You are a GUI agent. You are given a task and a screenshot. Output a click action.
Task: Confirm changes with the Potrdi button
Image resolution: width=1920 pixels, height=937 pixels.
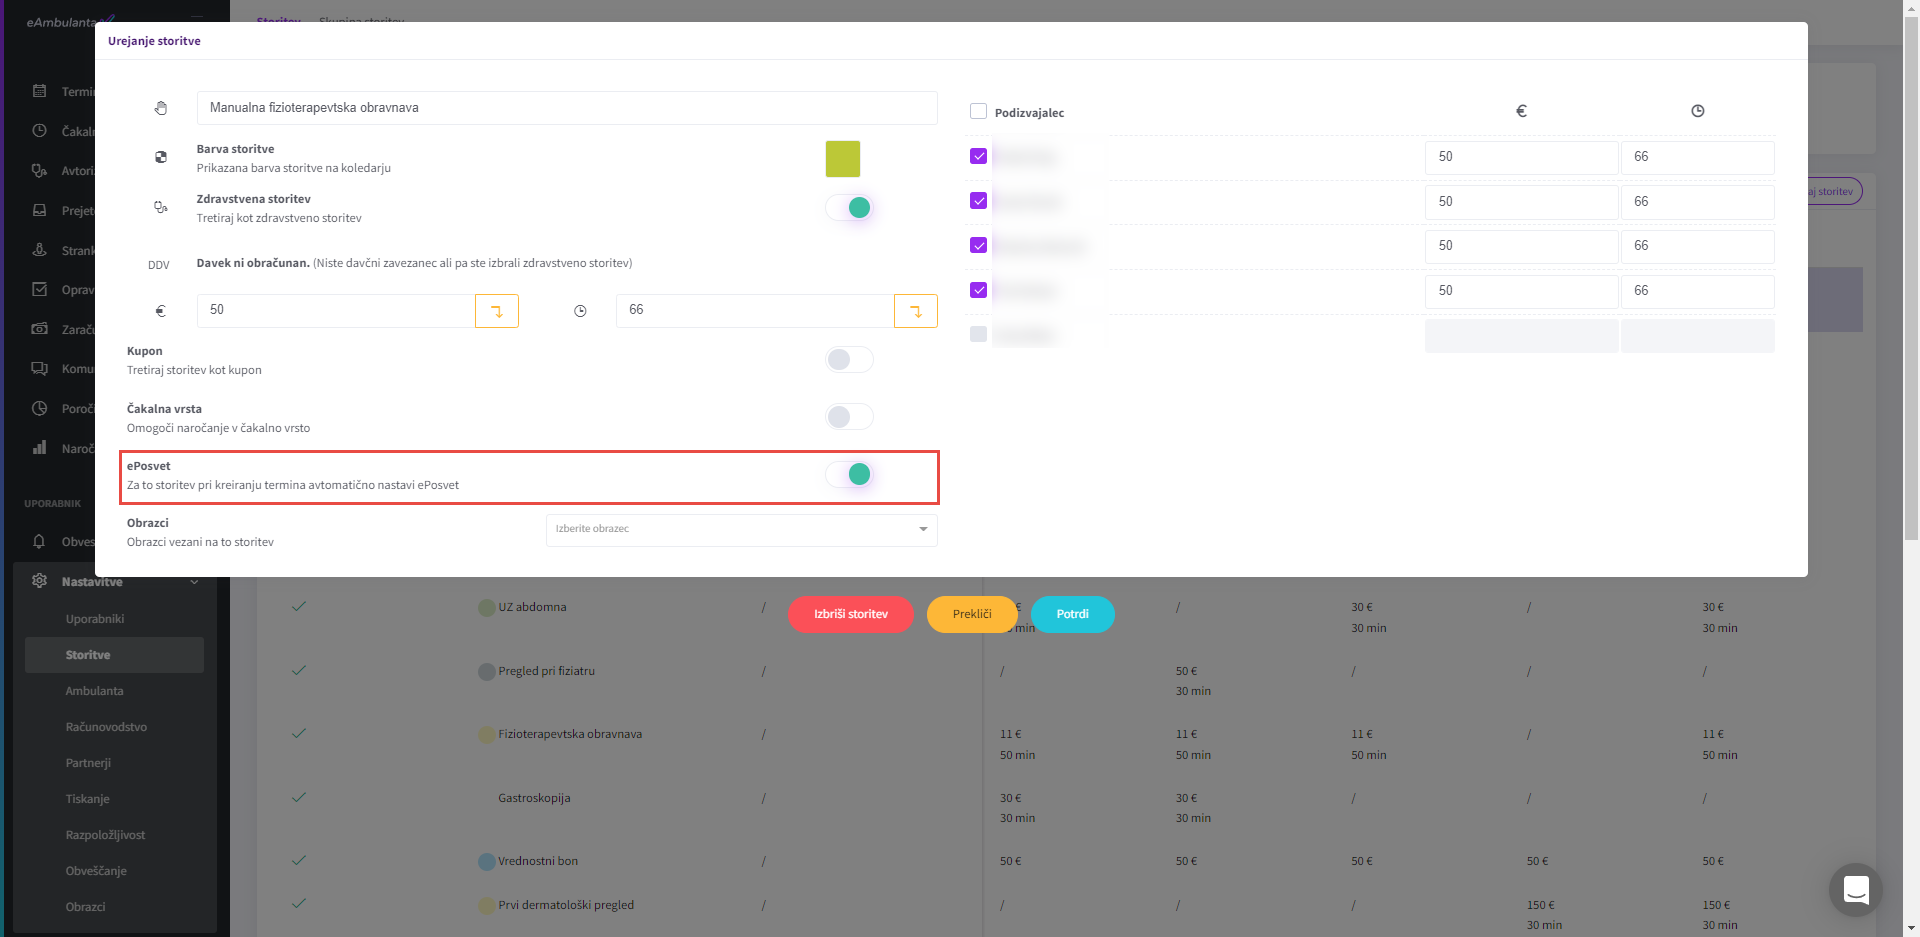pos(1072,614)
